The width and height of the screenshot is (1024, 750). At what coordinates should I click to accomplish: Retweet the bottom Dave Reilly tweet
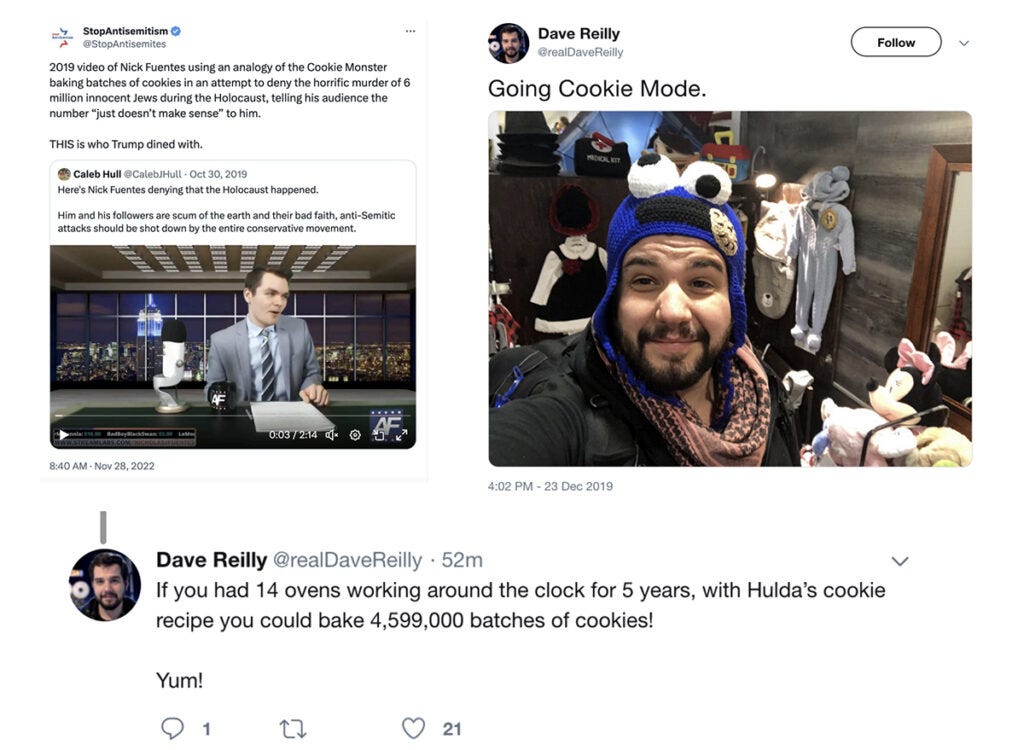pos(293,728)
